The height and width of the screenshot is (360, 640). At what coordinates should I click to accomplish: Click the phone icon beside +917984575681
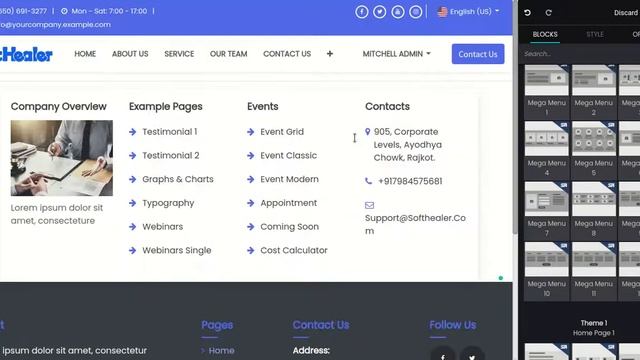tap(369, 181)
